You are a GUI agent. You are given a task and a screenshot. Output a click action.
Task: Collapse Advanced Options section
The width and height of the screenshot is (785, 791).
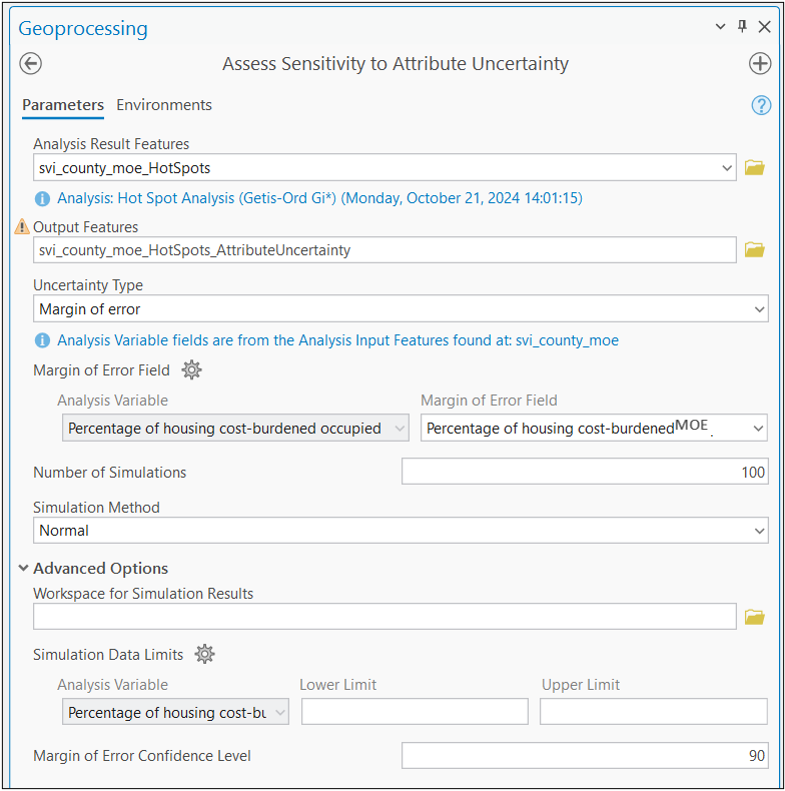23,568
